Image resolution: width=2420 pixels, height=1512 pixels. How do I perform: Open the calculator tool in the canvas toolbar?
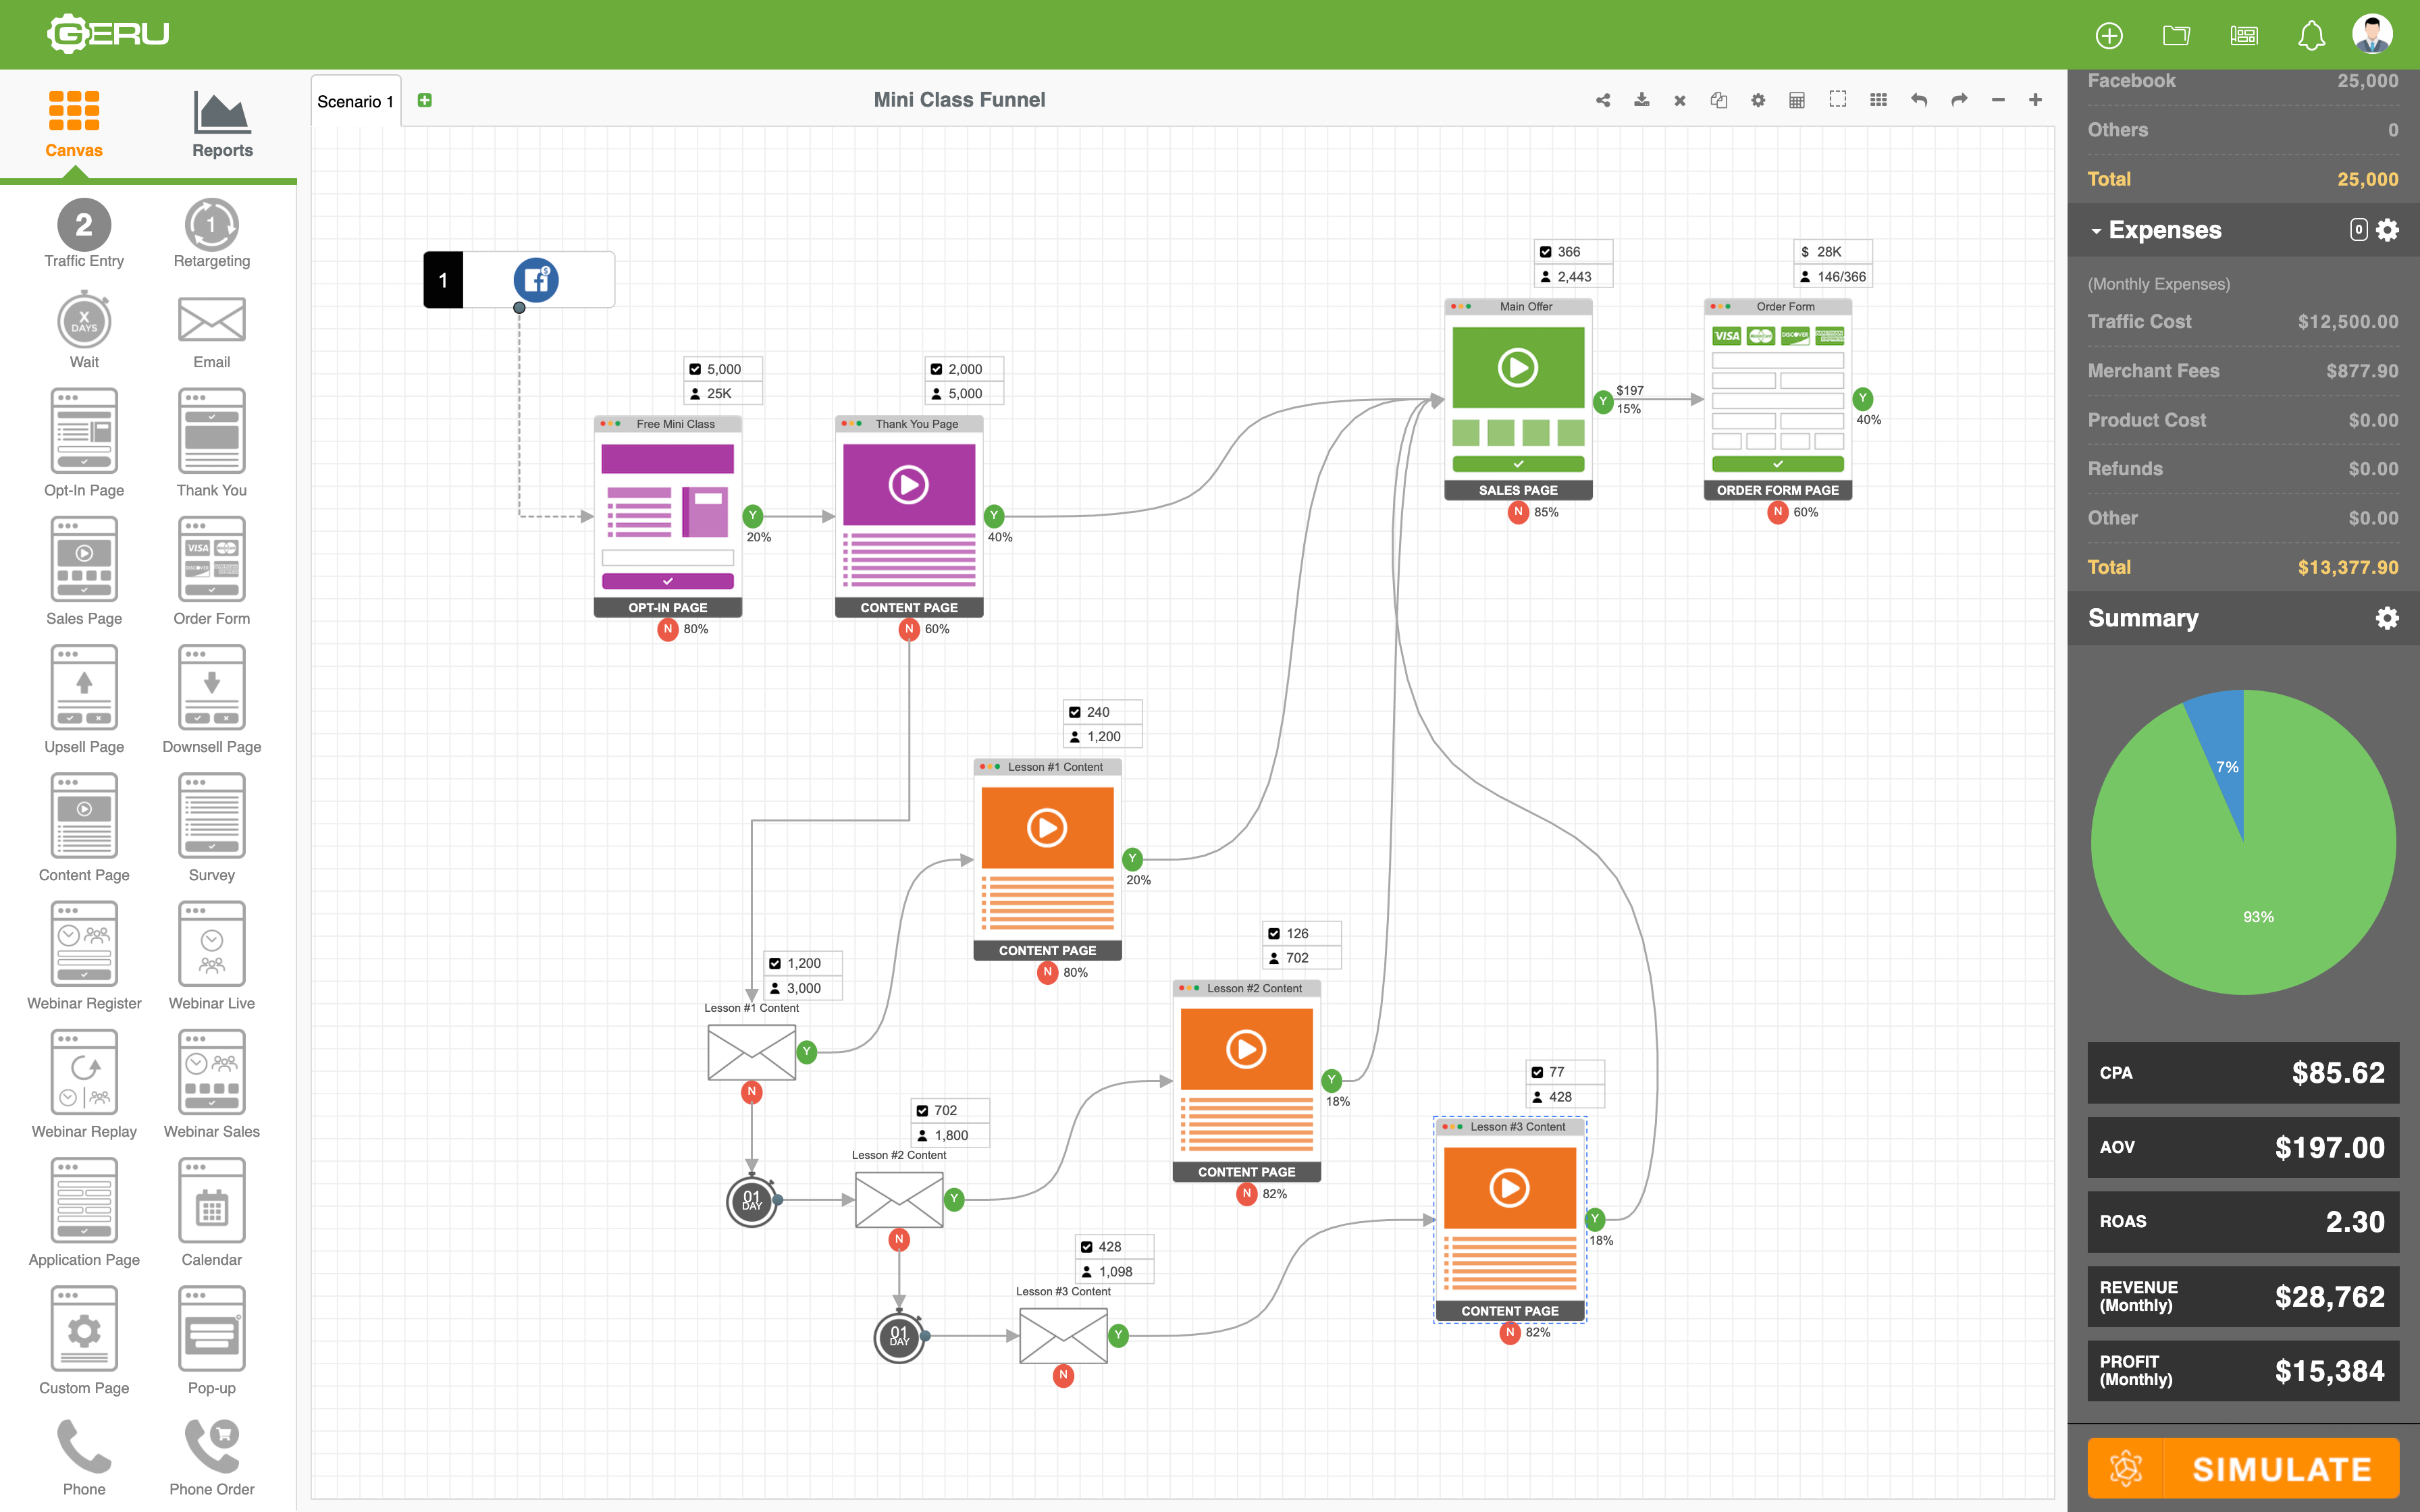click(1797, 100)
